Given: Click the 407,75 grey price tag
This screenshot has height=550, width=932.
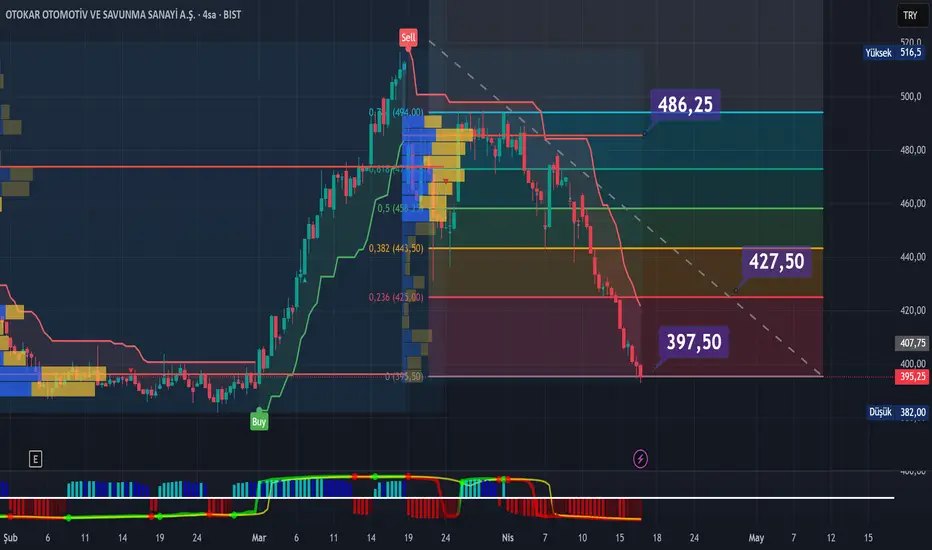Looking at the screenshot, I should coord(912,343).
